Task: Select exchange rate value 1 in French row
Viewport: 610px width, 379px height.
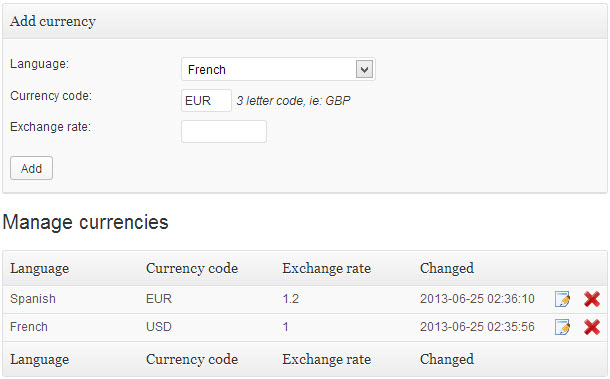Action: 286,327
